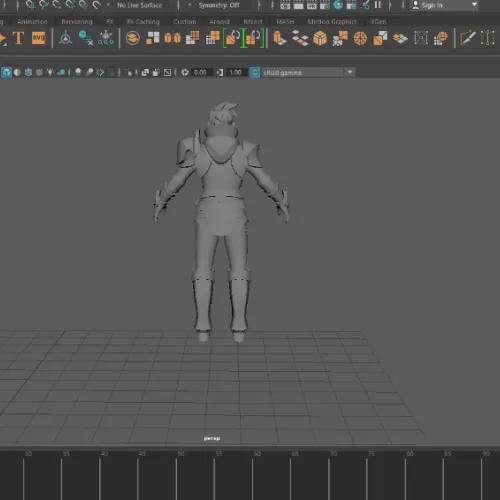Click the gamma value field showing 1.00

tap(236, 72)
